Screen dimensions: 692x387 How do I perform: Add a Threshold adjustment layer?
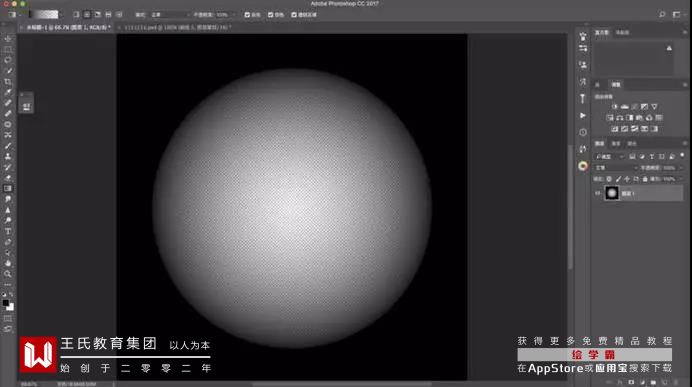[x=634, y=129]
